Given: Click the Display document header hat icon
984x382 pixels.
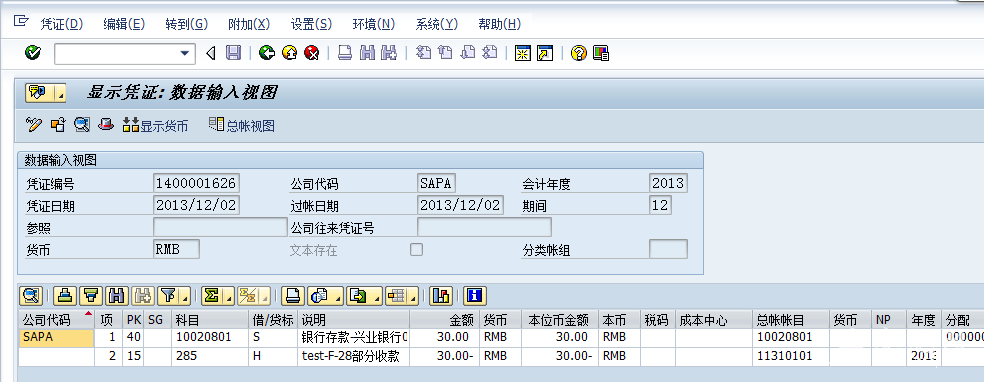Looking at the screenshot, I should click(106, 125).
